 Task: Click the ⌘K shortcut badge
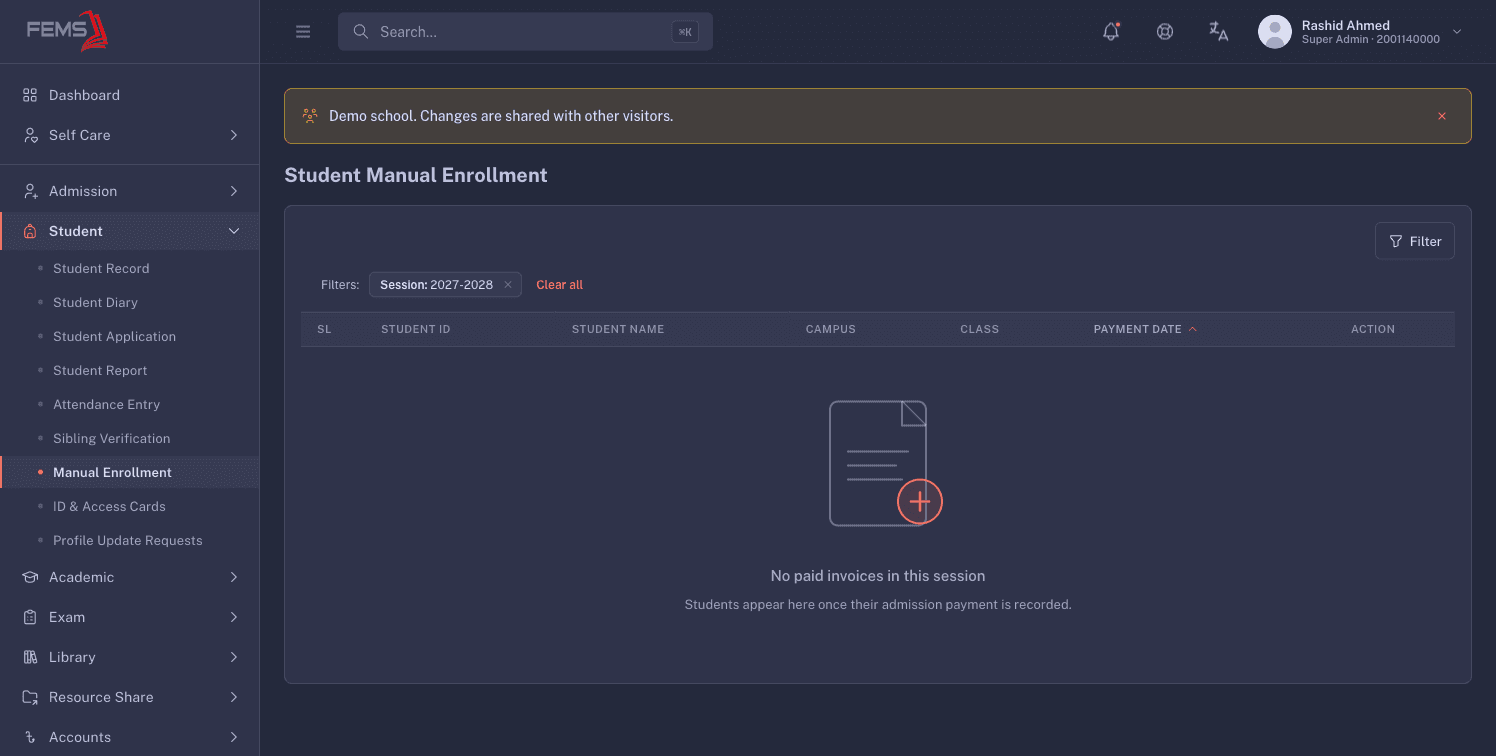tap(685, 32)
